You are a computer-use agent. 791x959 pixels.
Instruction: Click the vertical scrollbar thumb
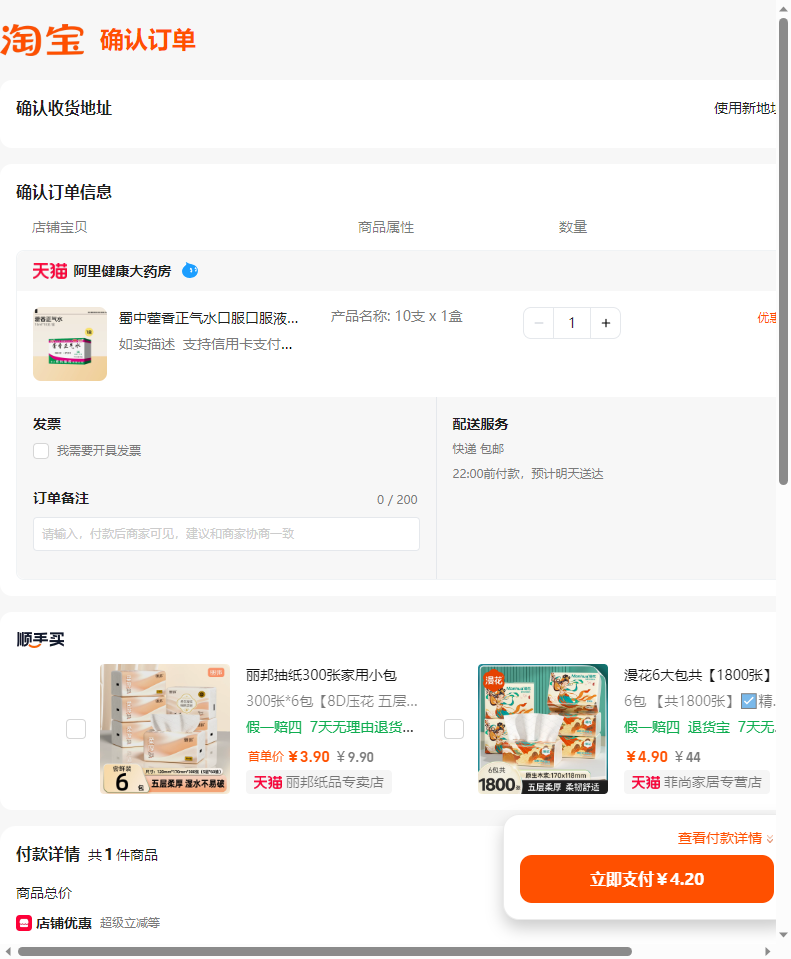click(783, 251)
